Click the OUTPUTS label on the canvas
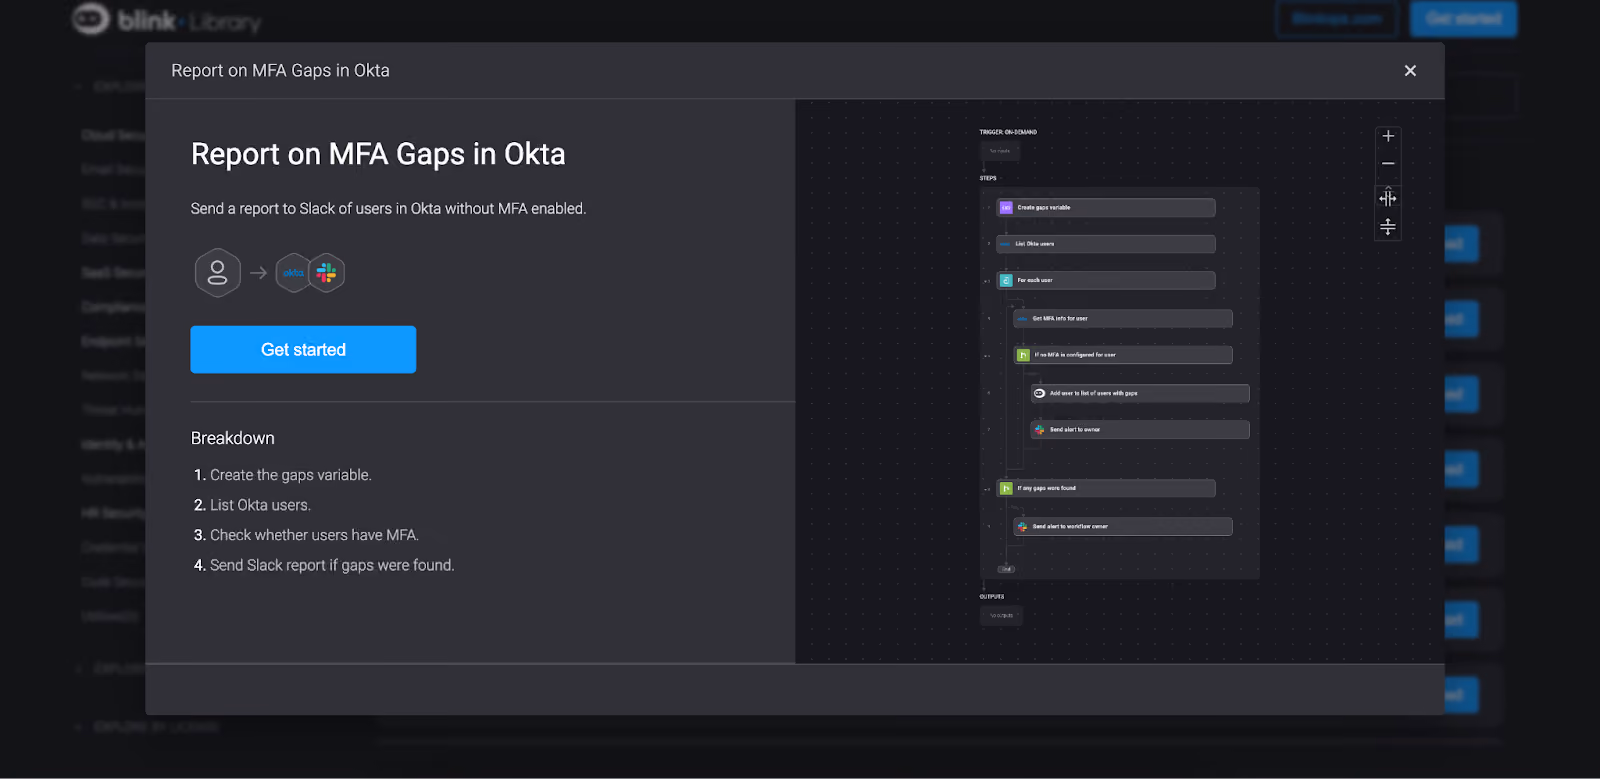 992,596
